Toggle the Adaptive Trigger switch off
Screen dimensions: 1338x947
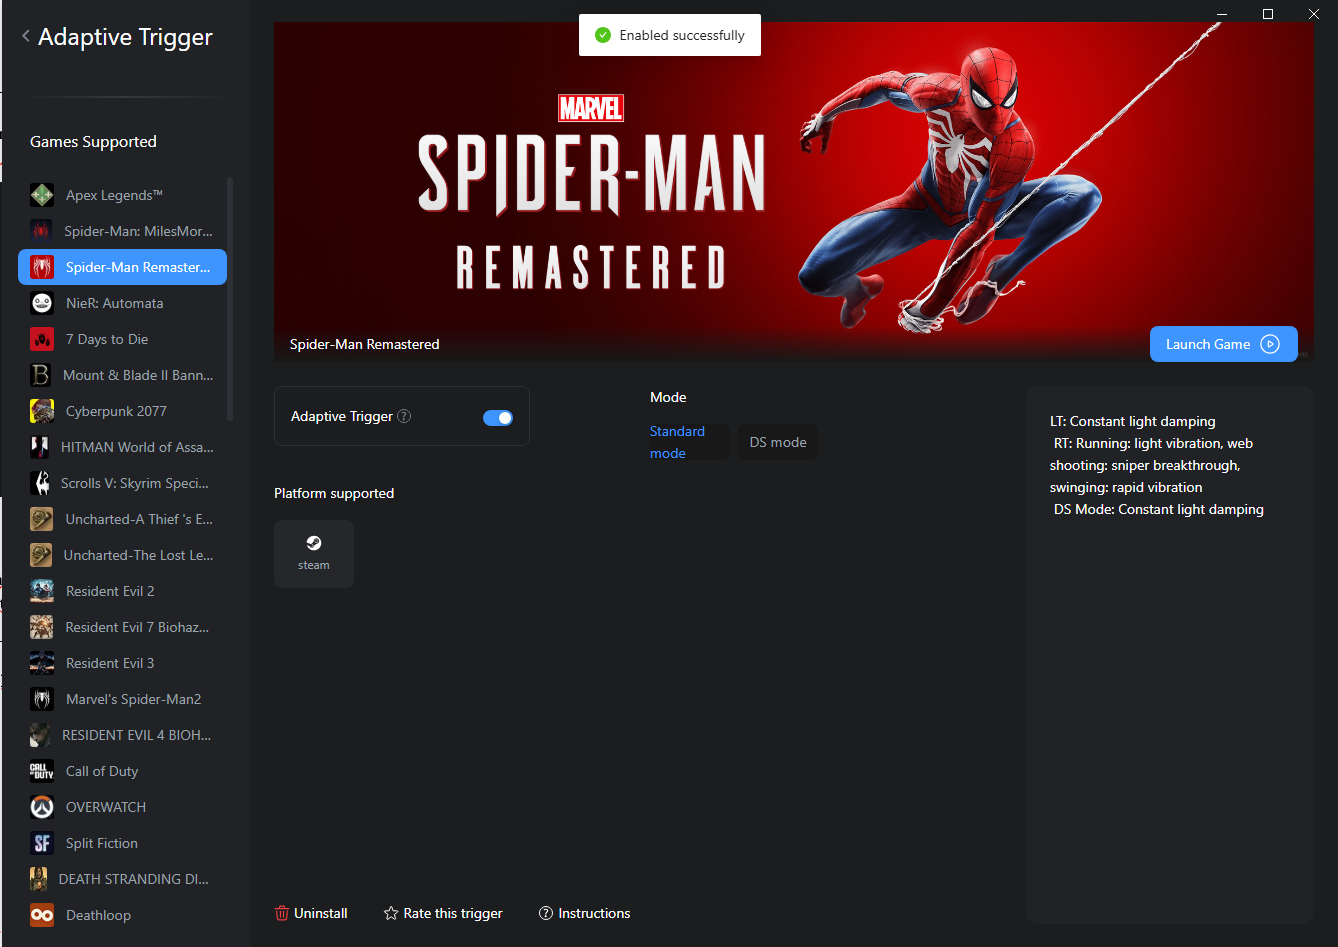(x=498, y=417)
